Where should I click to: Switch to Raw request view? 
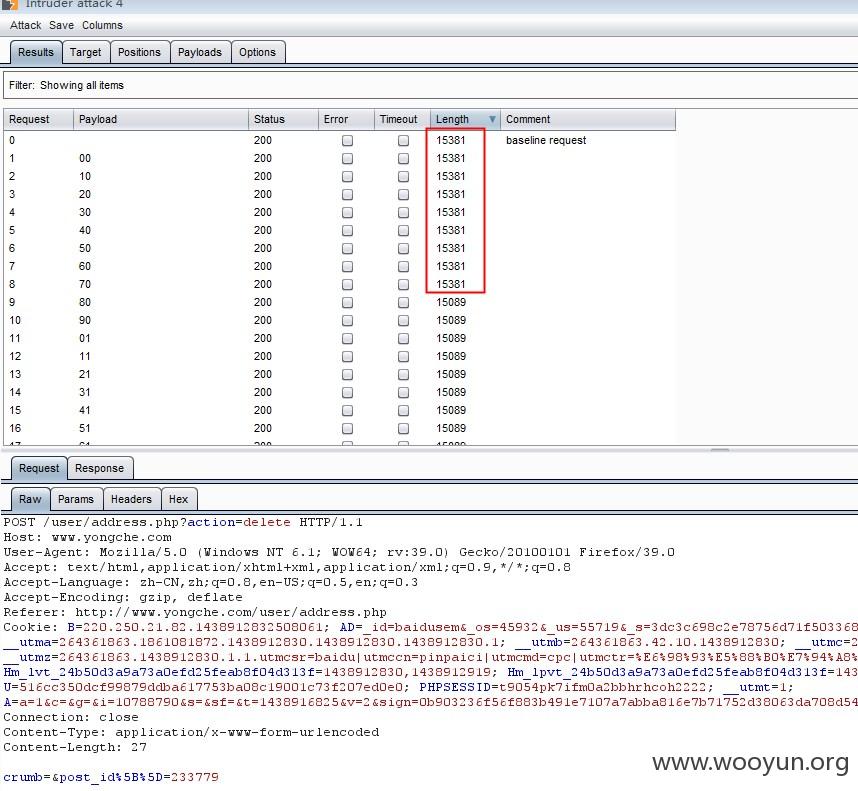30,499
